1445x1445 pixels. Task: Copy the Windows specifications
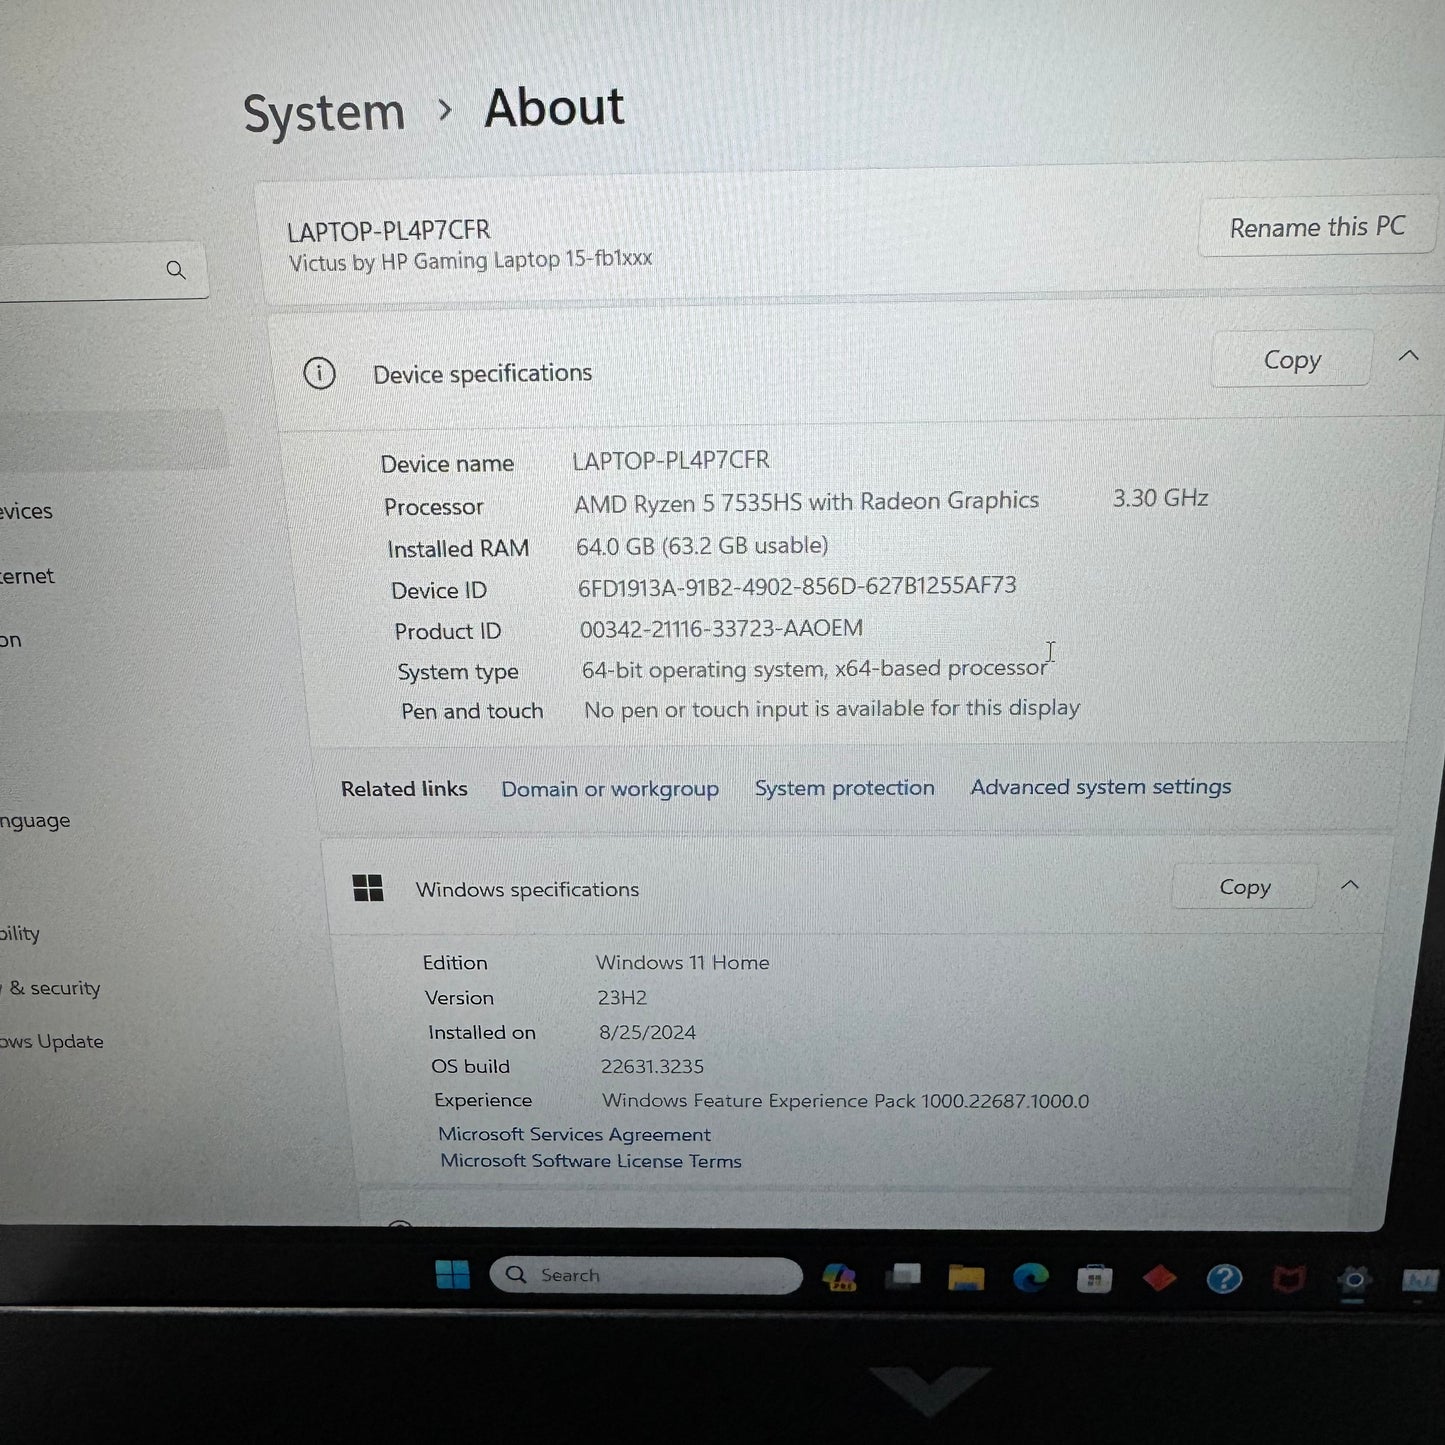click(1244, 886)
